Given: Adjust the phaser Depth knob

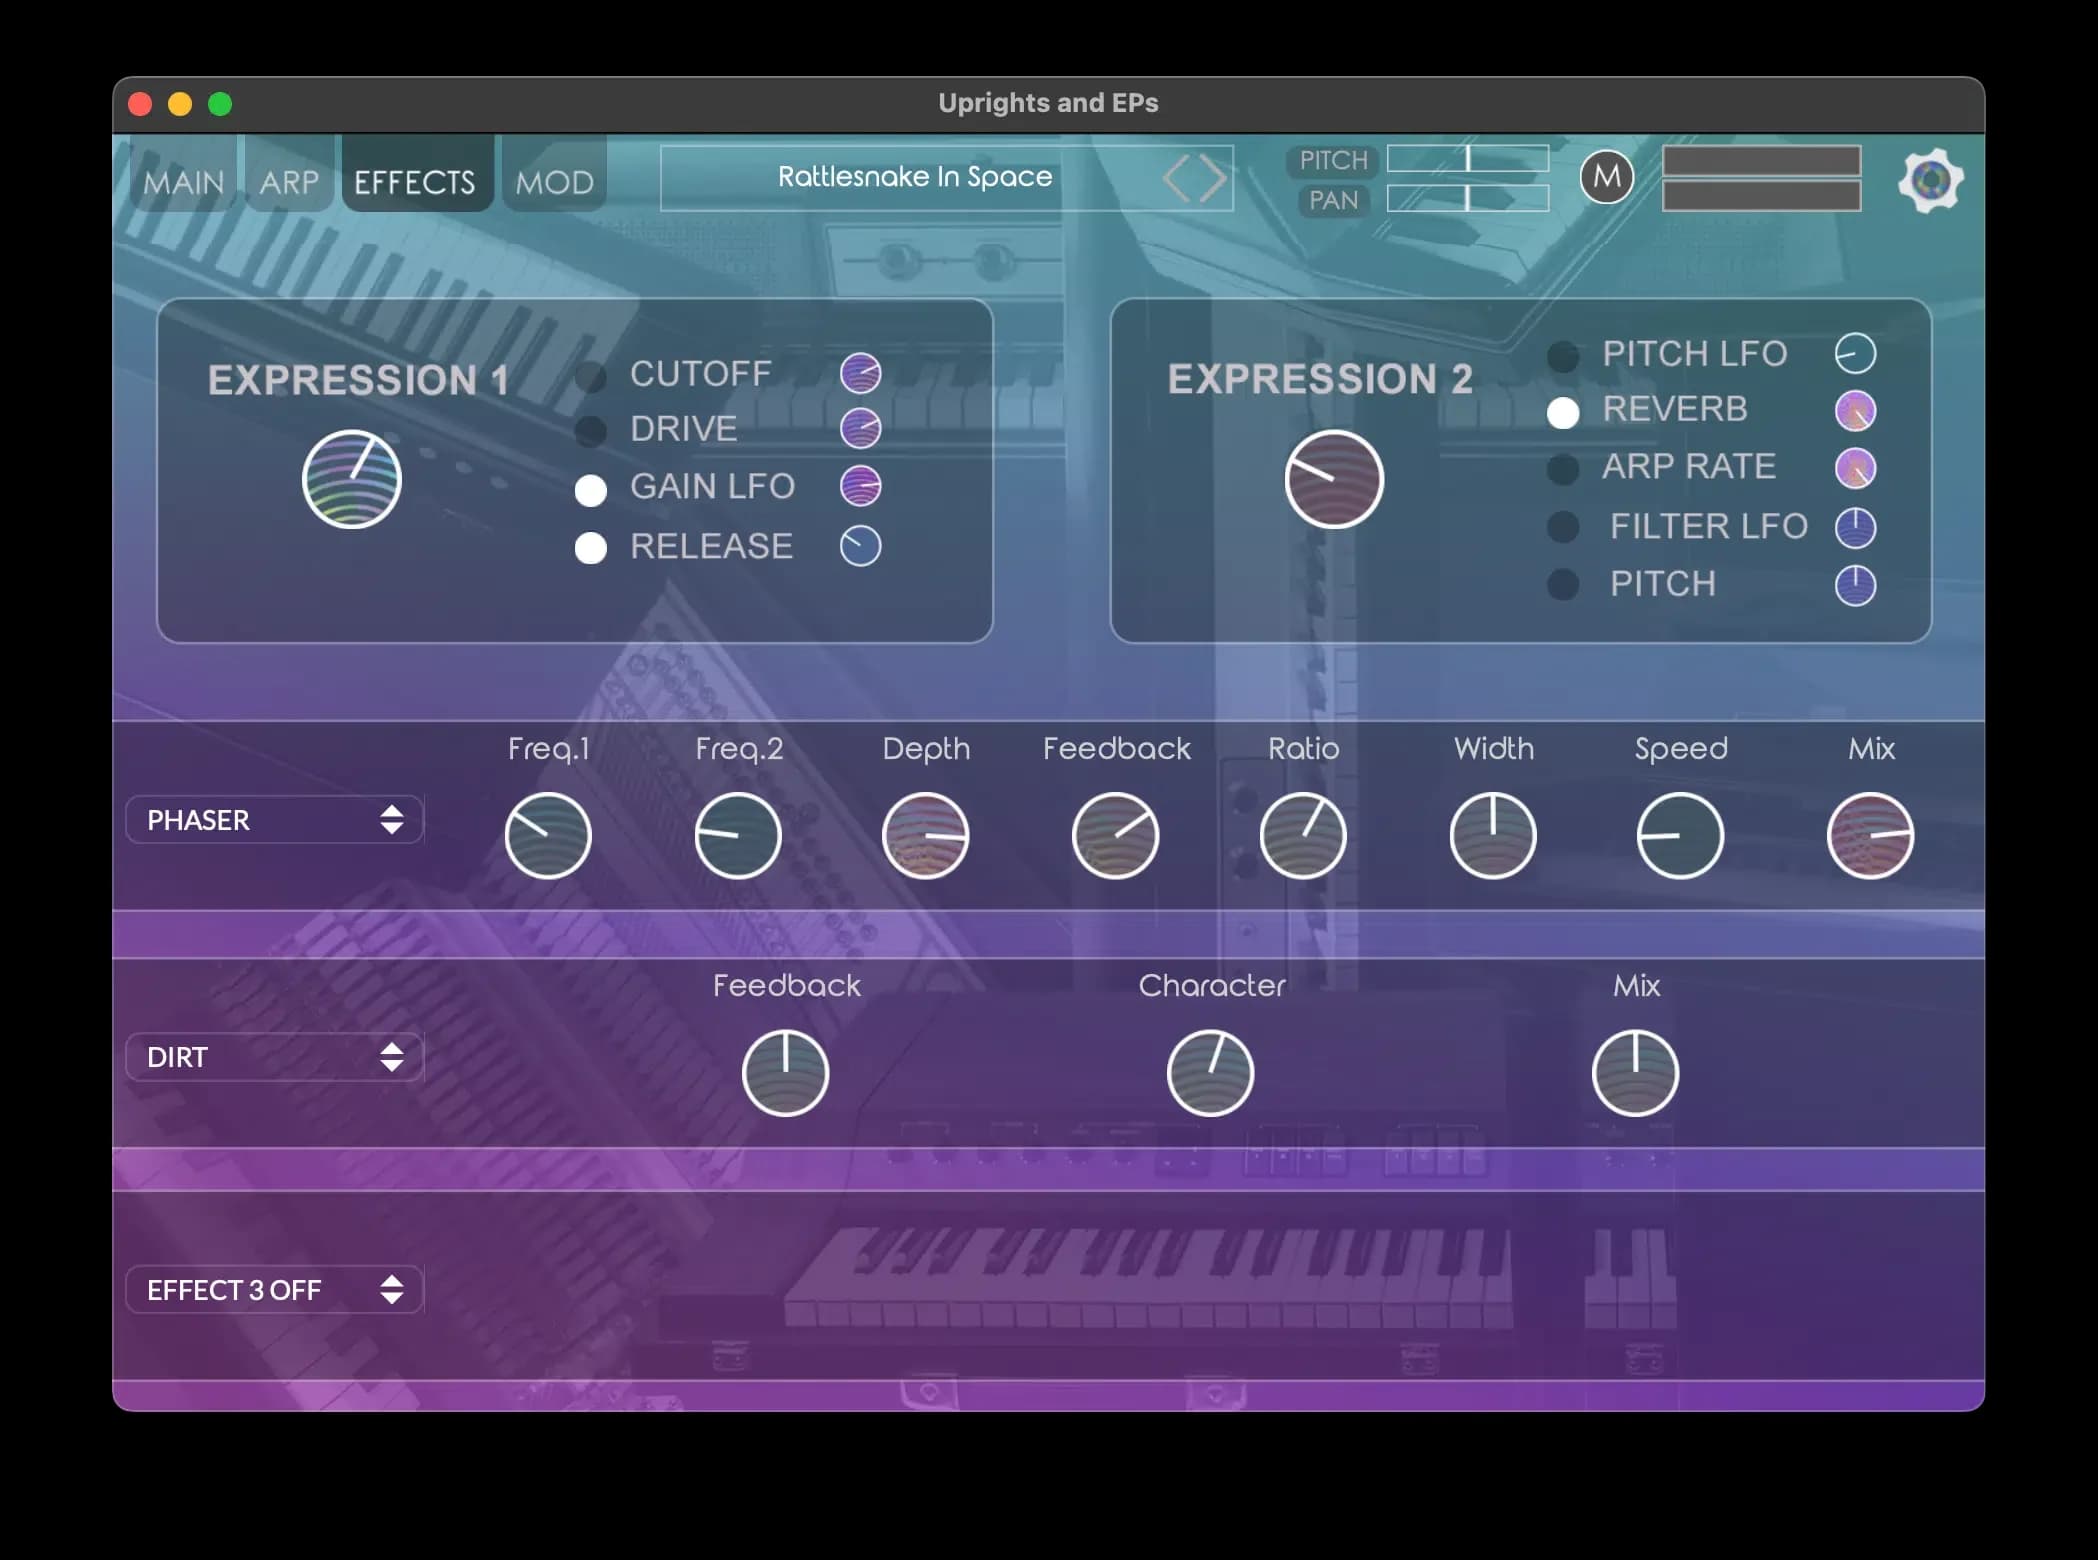Looking at the screenshot, I should [x=924, y=835].
